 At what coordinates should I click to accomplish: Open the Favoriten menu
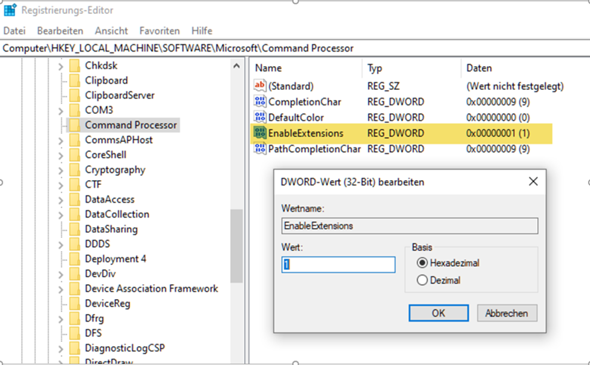[160, 31]
